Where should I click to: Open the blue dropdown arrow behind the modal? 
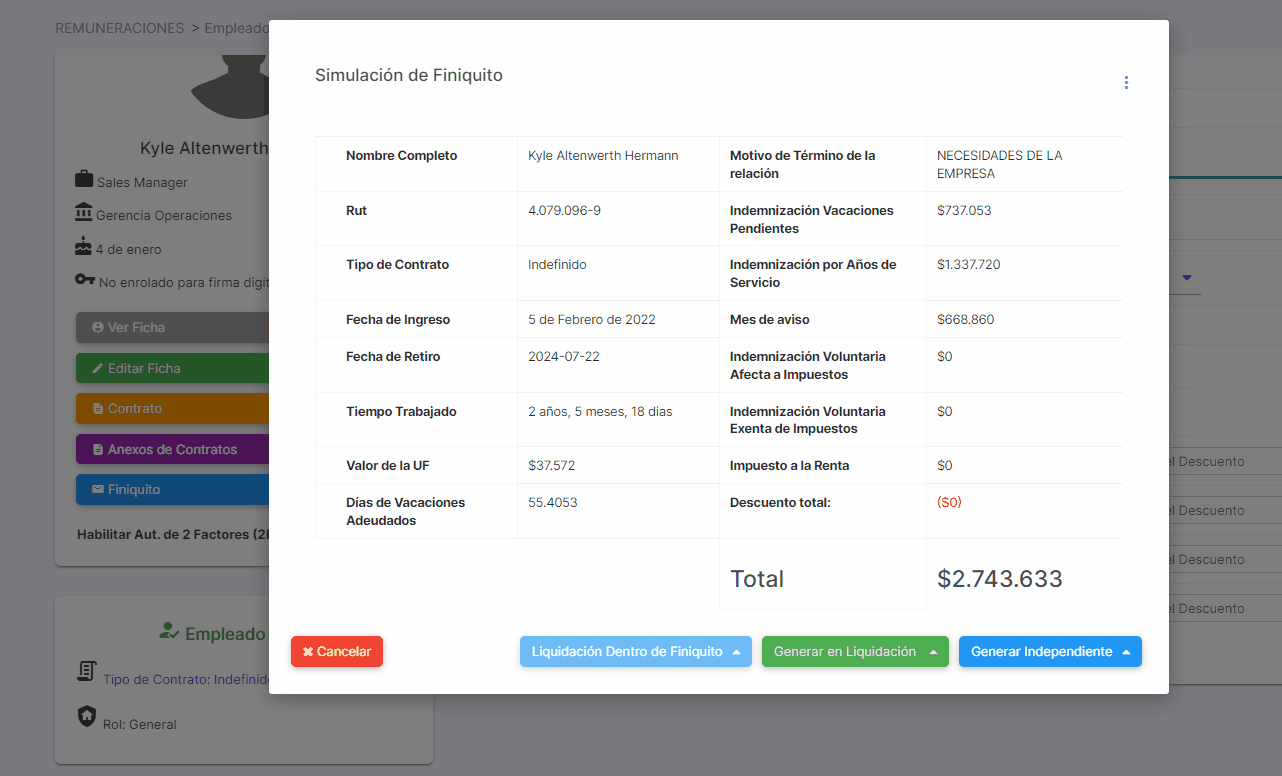click(1187, 278)
